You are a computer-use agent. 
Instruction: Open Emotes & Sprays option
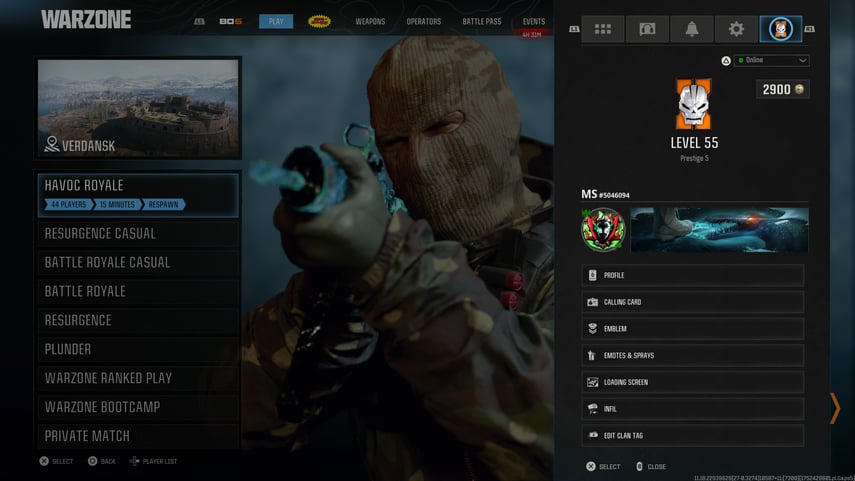click(692, 355)
